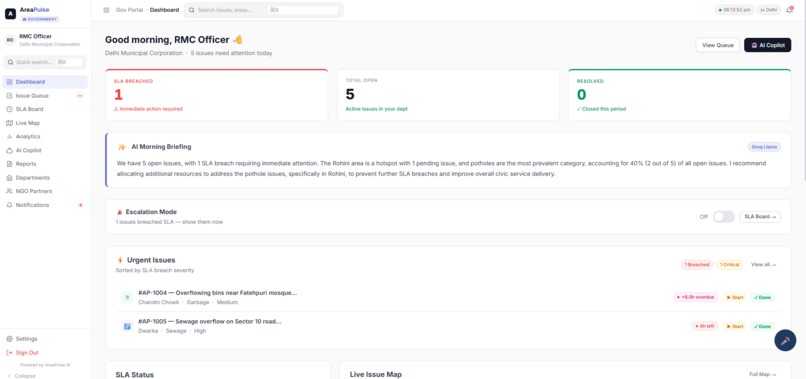Open Dashboard in the sidebar
806x379 pixels.
coord(45,82)
